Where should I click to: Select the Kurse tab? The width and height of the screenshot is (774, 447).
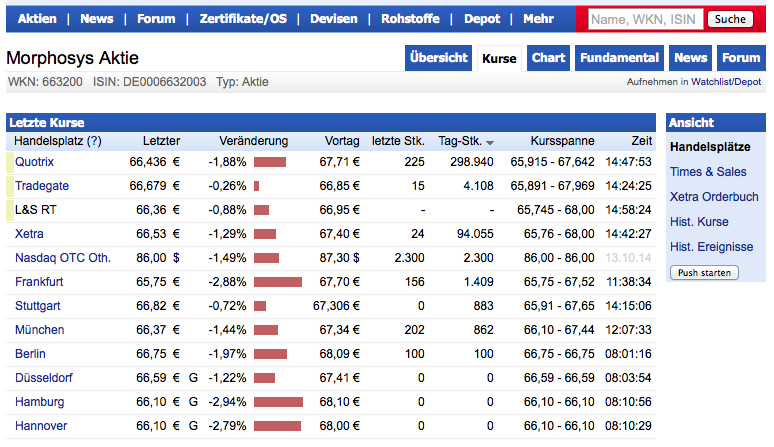[x=499, y=58]
